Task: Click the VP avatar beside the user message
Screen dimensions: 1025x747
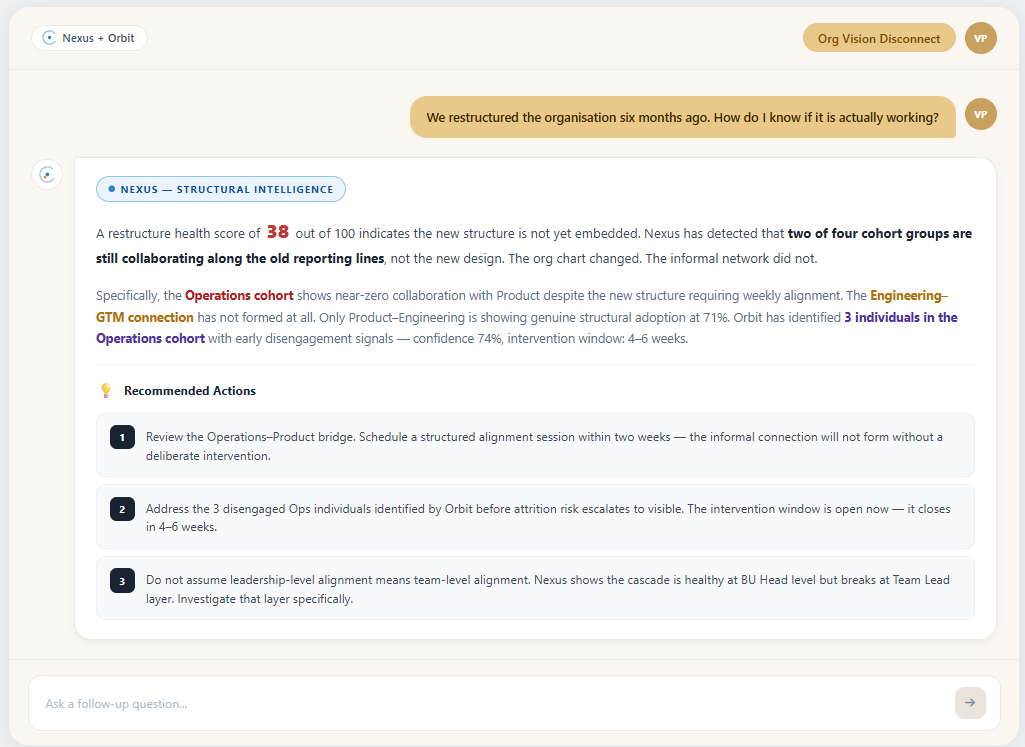Action: click(981, 114)
